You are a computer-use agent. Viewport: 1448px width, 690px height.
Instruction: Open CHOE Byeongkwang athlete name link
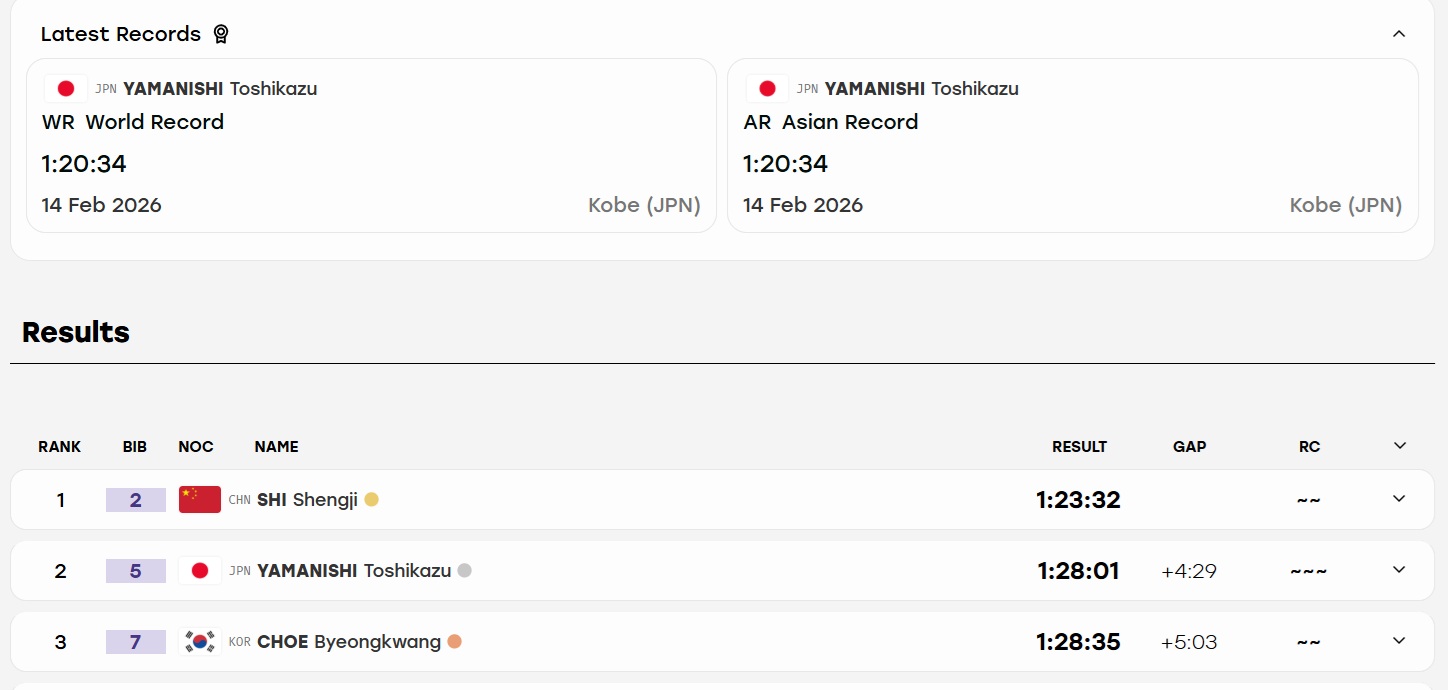click(x=349, y=642)
